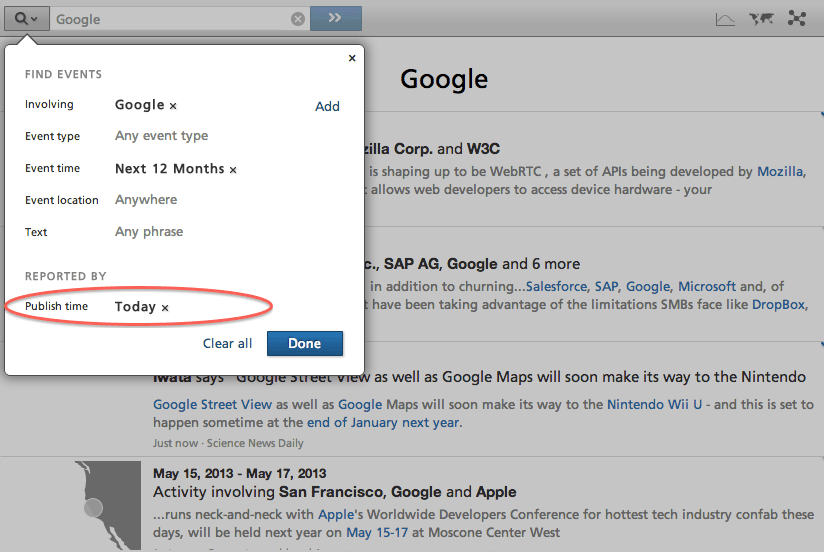
Task: Select Next 12 Months event time
Action: [x=169, y=169]
